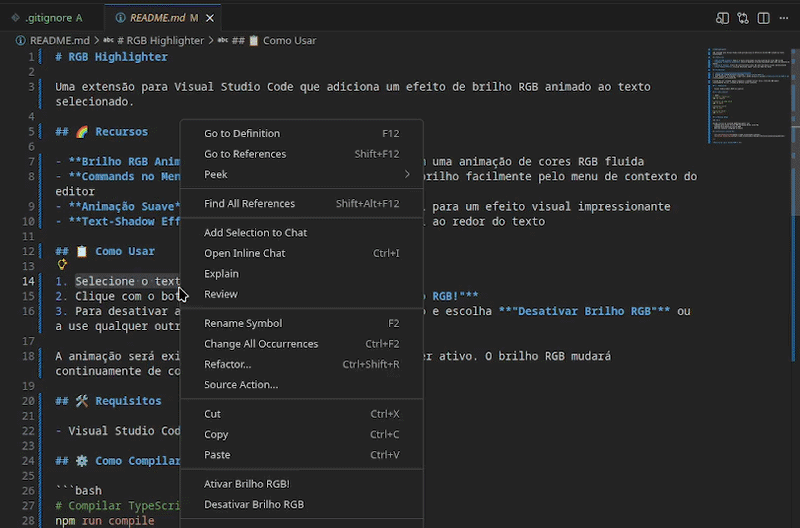
Task: Close the README.md tab
Action: coord(210,18)
